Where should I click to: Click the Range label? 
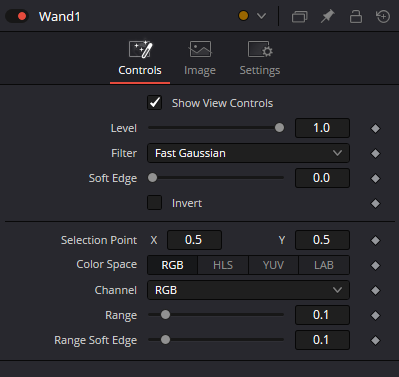pyautogui.click(x=121, y=315)
